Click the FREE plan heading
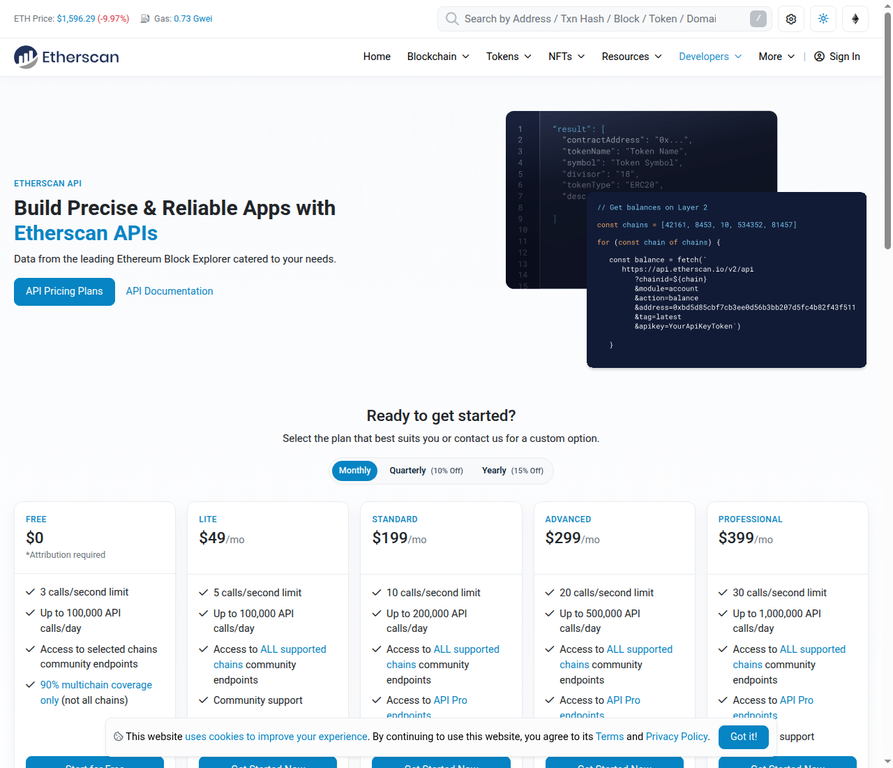This screenshot has height=768, width=893. [x=36, y=519]
